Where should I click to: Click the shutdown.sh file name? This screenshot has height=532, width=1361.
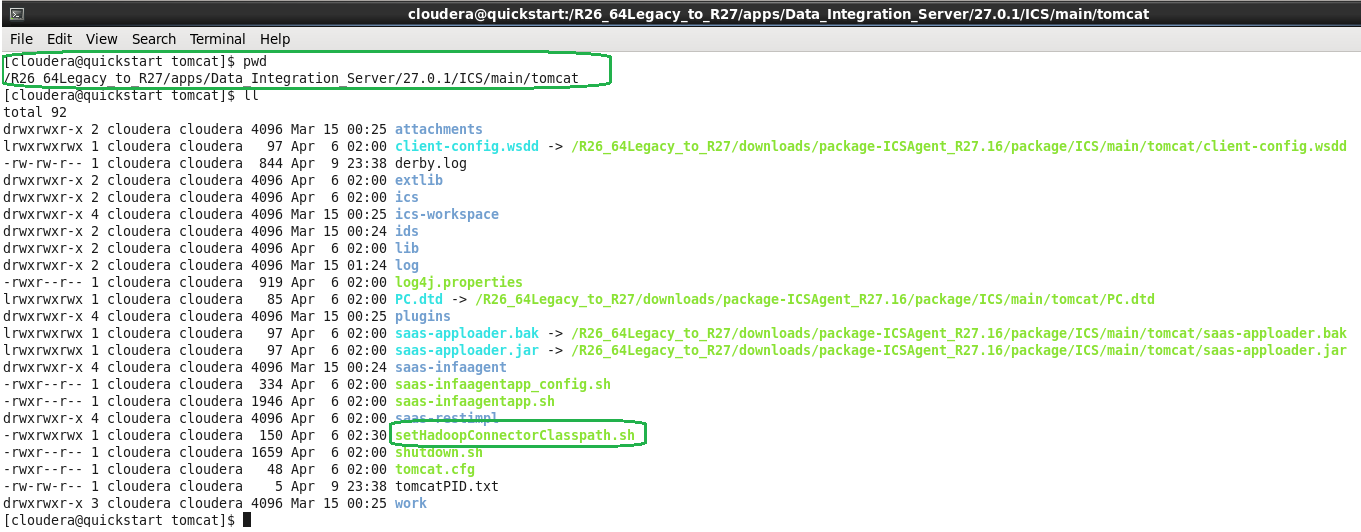[x=439, y=452]
